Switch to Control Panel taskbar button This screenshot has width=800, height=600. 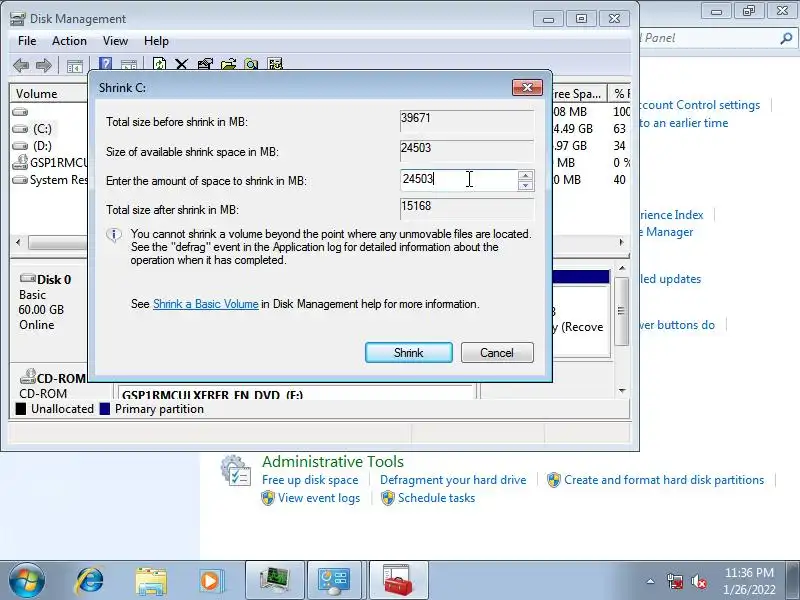[x=334, y=581]
